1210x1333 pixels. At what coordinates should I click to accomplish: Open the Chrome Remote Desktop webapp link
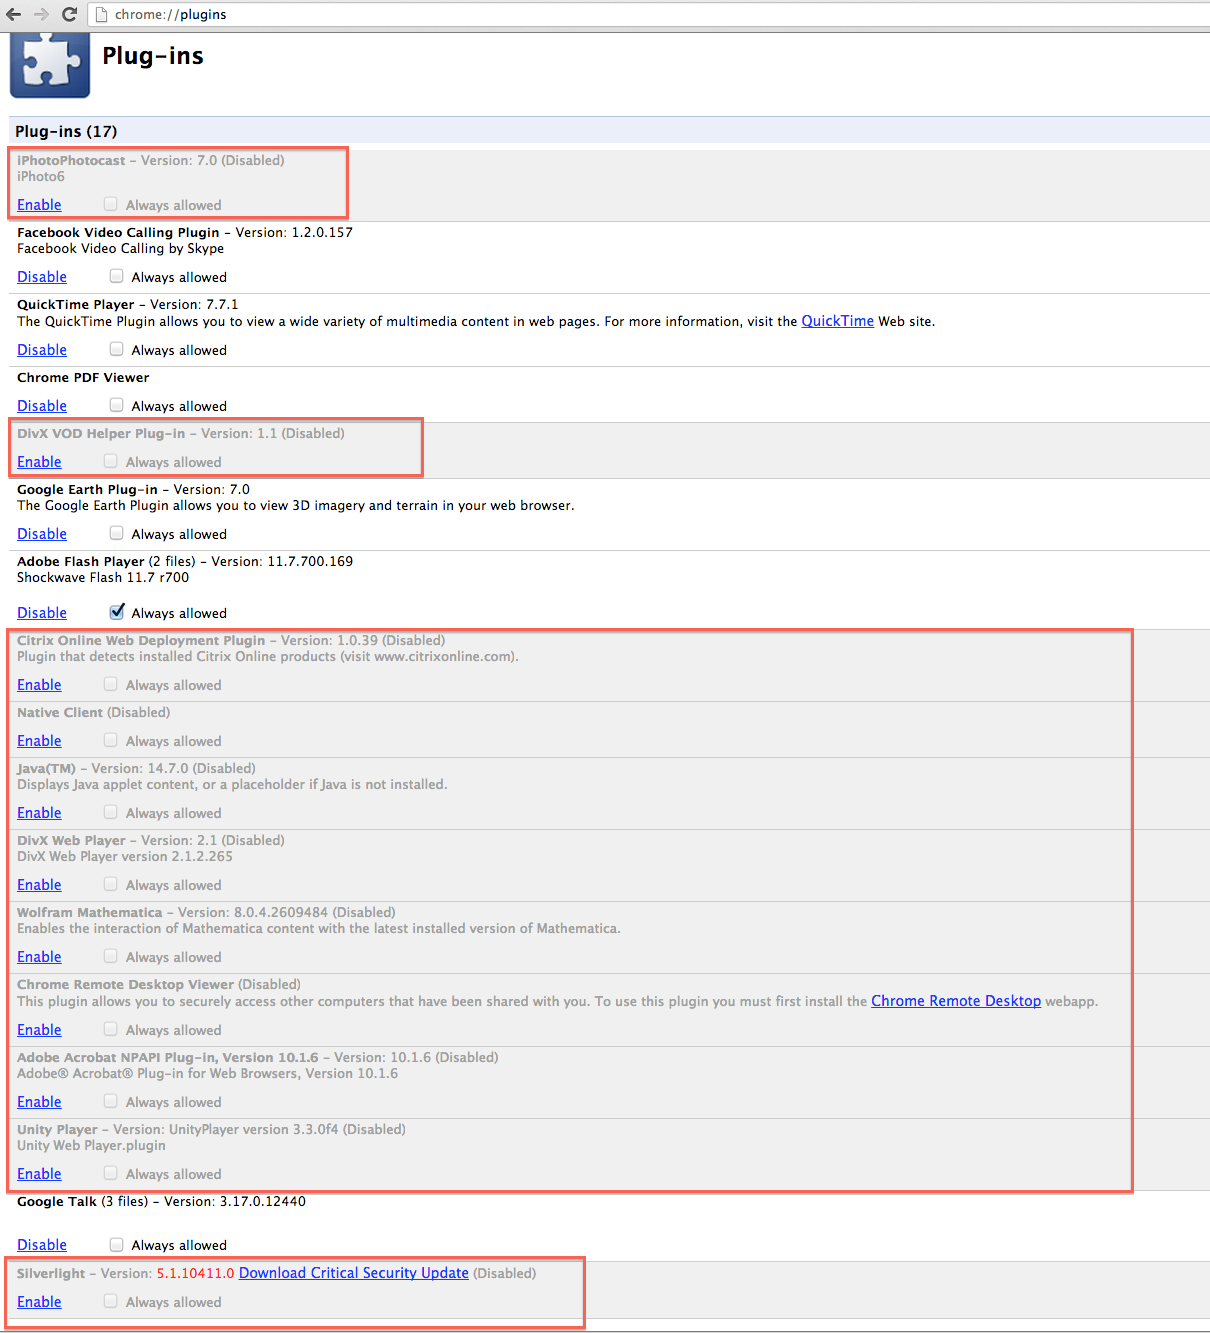click(956, 1001)
